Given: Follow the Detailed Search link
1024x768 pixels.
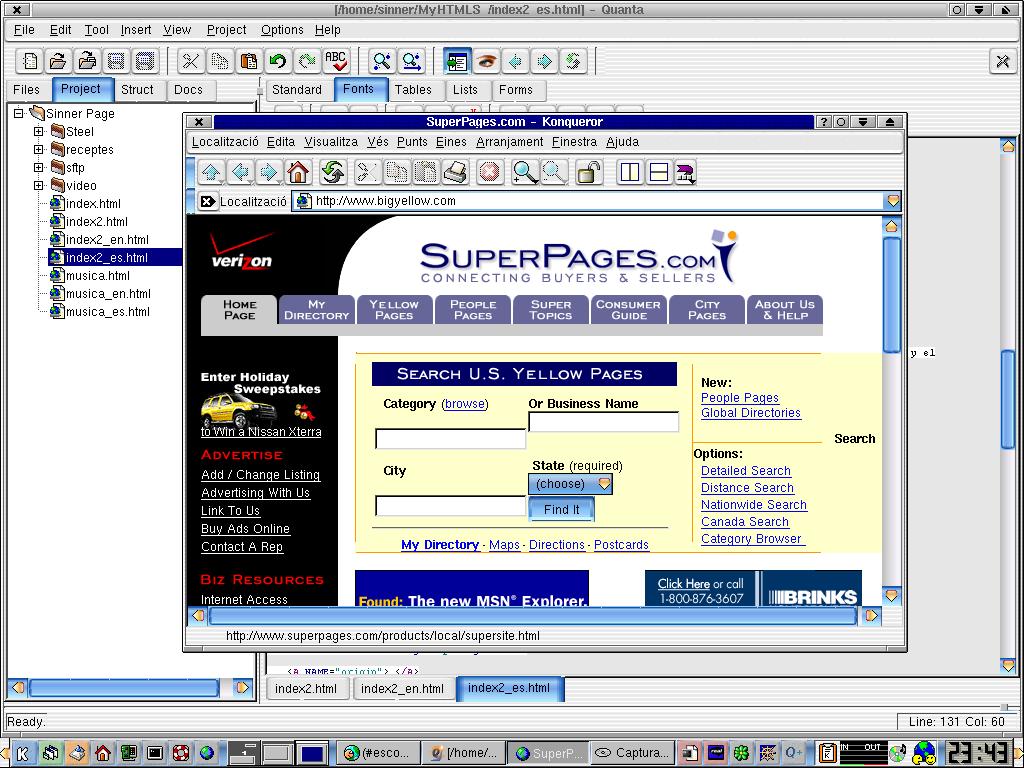Looking at the screenshot, I should click(x=746, y=471).
